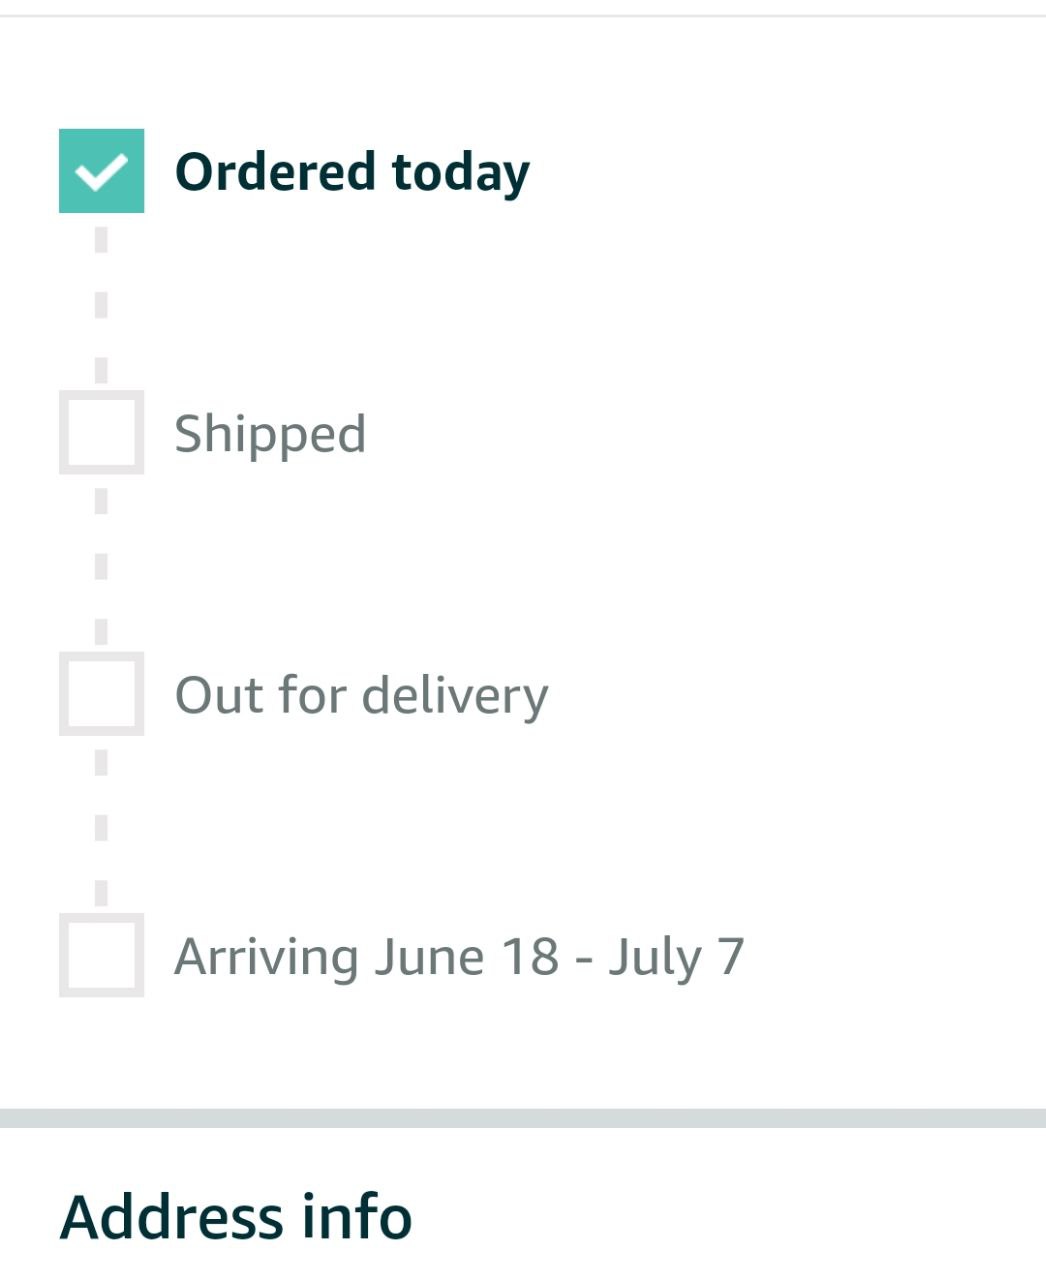This screenshot has height=1280, width=1046.
Task: Click the thin separator line at the top
Action: 523,16
